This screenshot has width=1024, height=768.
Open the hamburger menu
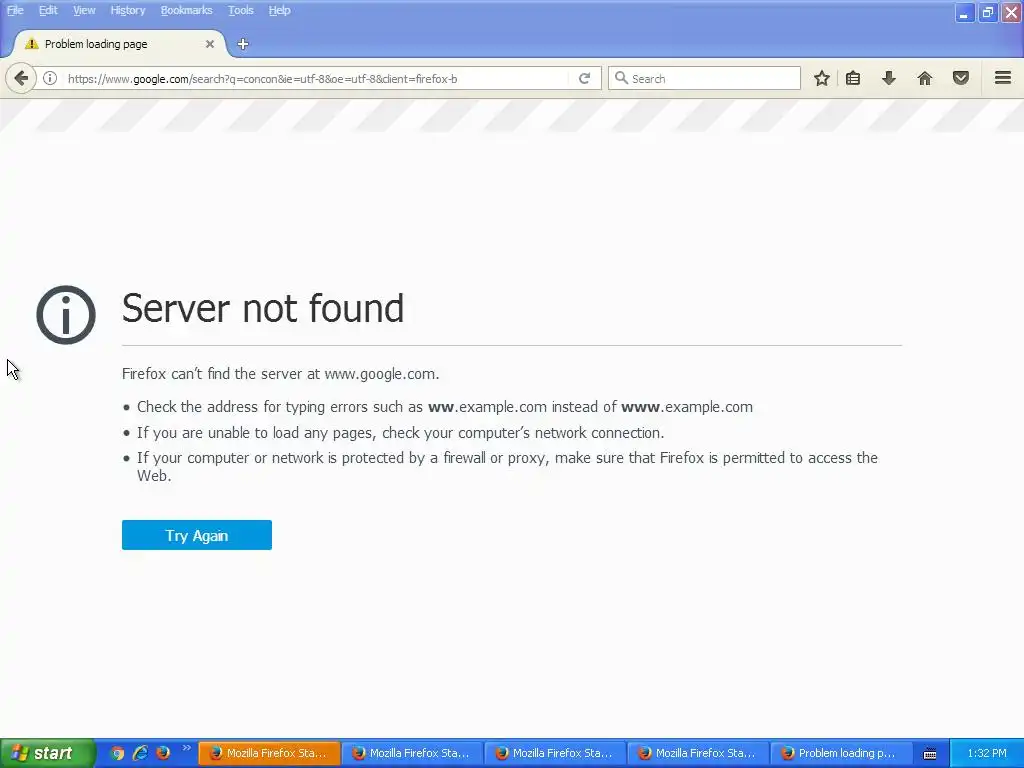coord(1003,78)
